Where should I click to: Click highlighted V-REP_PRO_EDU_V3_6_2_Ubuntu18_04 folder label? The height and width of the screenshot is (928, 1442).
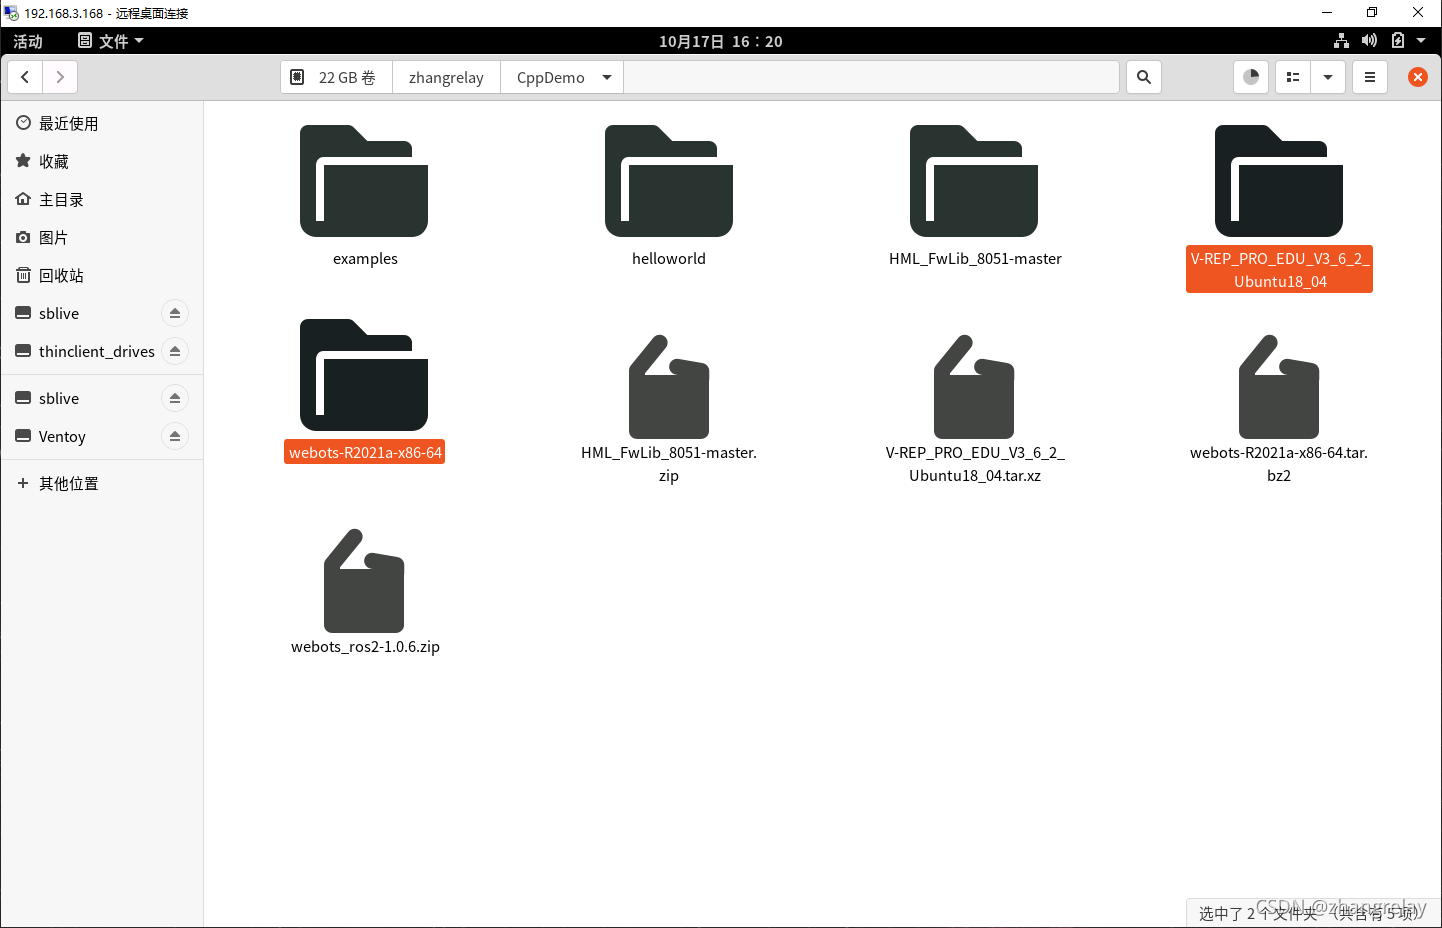coord(1279,269)
